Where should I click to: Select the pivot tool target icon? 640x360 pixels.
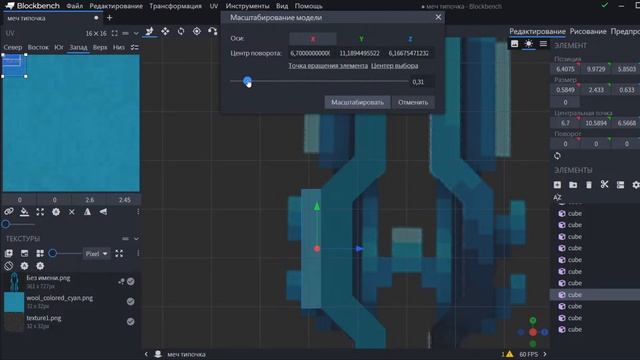tap(197, 31)
